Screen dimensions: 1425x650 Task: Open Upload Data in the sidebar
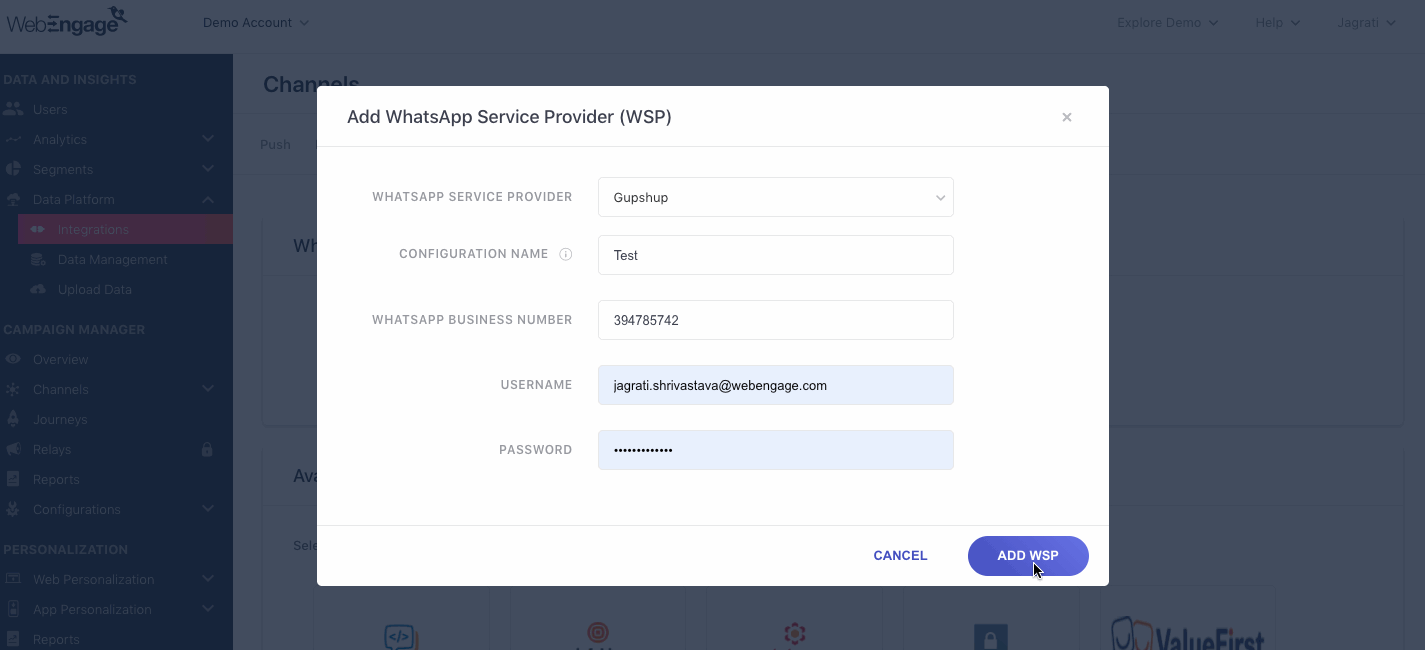click(94, 289)
